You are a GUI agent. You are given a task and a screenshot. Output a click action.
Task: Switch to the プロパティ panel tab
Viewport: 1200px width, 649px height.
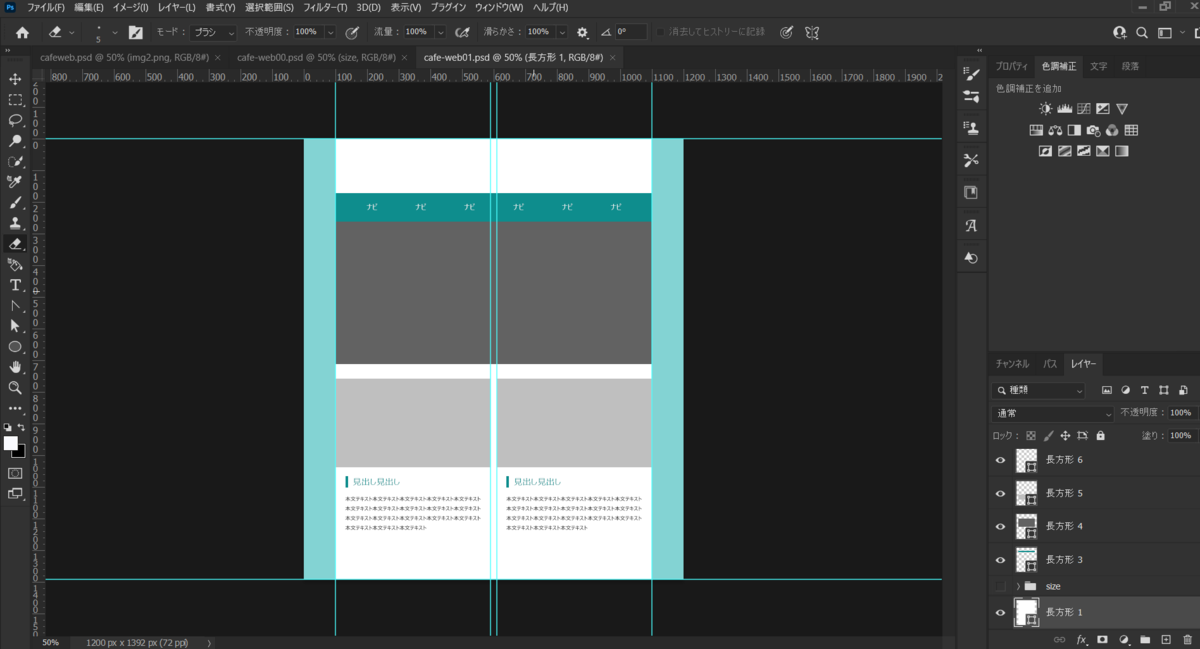pos(1011,66)
